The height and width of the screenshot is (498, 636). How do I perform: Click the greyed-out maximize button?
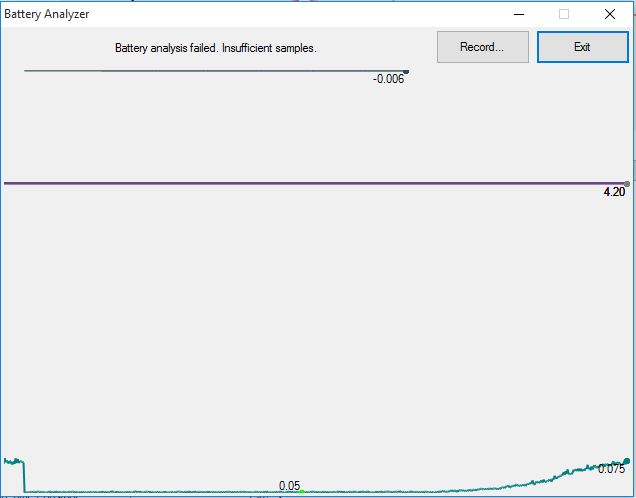tap(564, 14)
